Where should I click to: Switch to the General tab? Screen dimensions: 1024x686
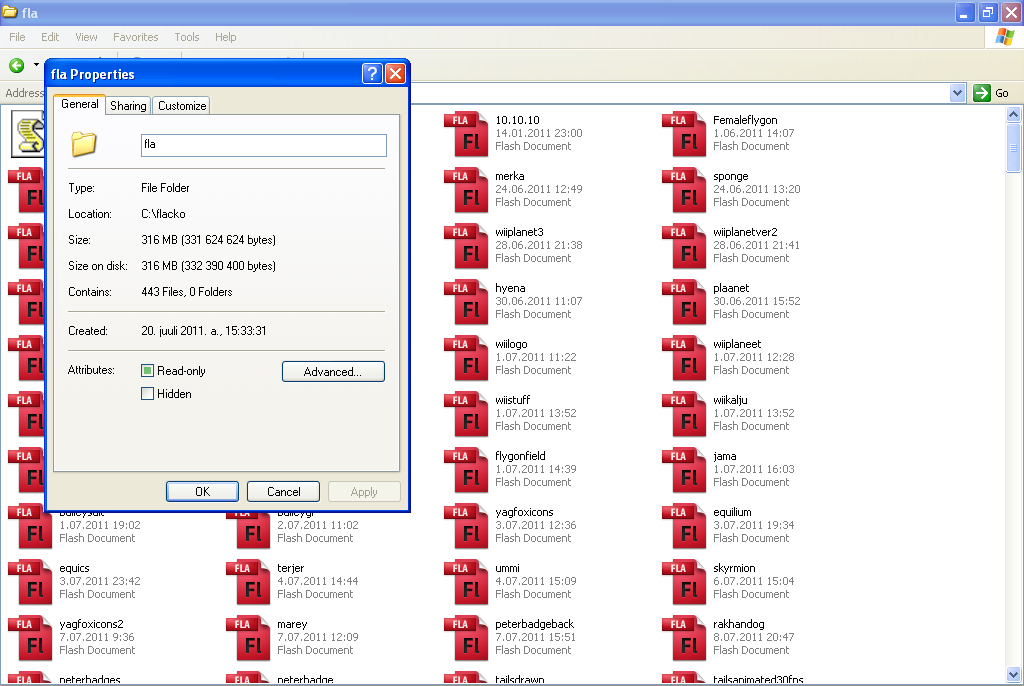[x=80, y=105]
